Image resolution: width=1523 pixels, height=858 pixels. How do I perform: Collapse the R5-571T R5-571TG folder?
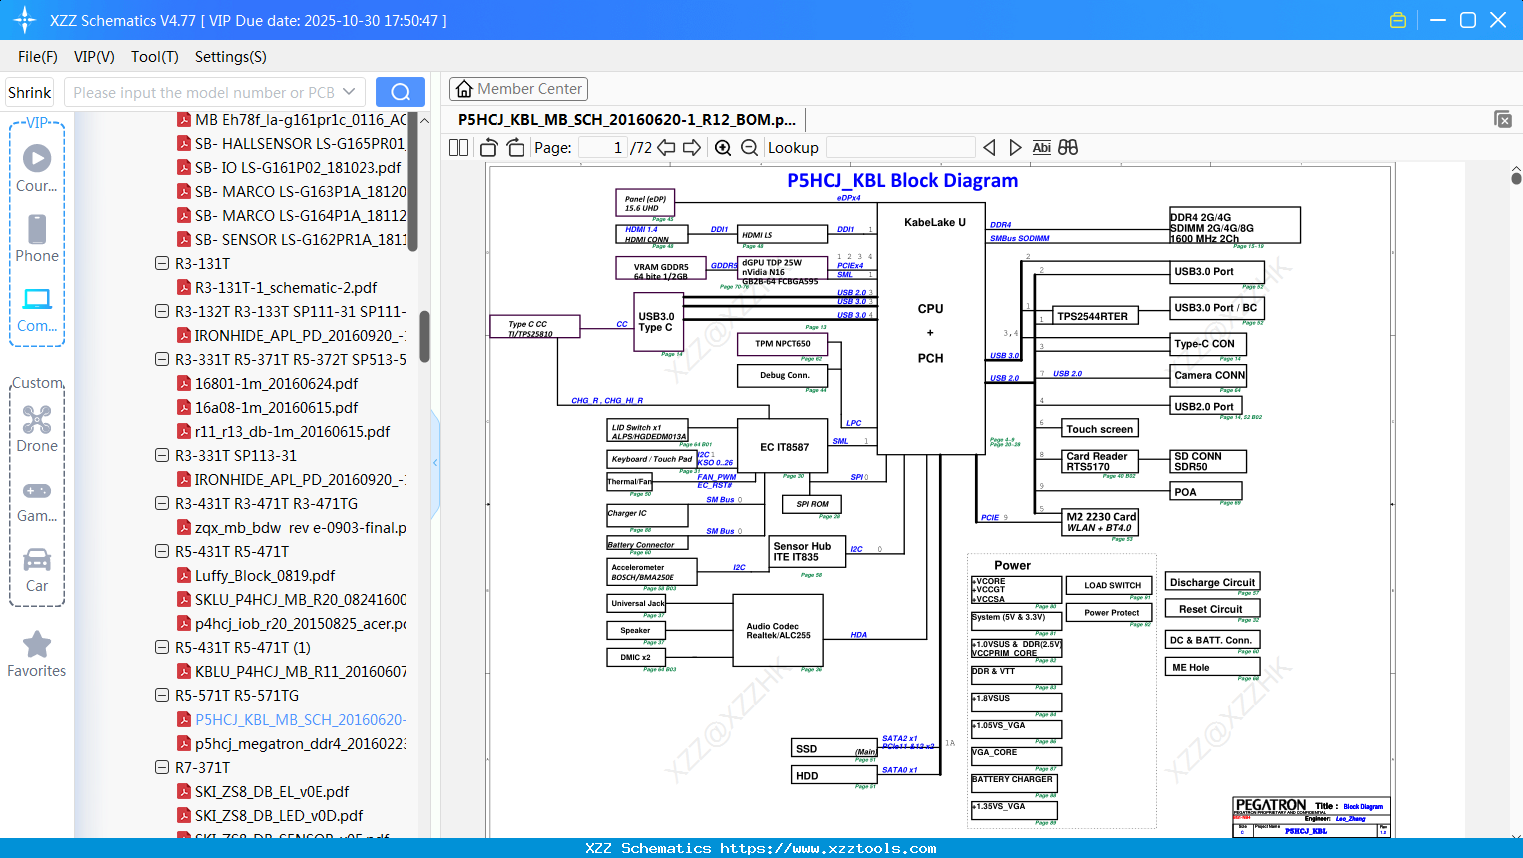162,696
